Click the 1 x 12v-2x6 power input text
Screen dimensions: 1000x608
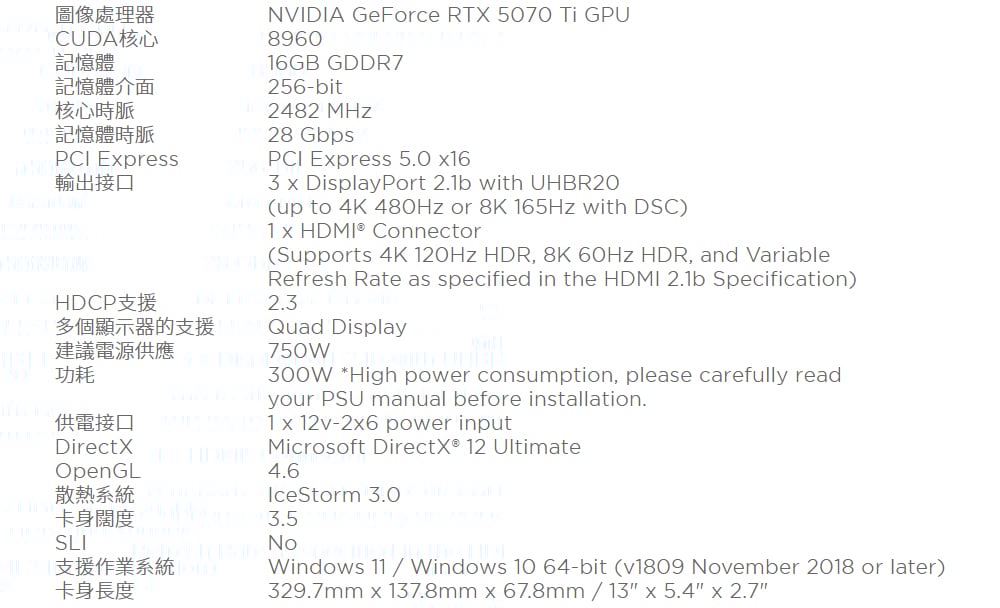pyautogui.click(x=390, y=423)
